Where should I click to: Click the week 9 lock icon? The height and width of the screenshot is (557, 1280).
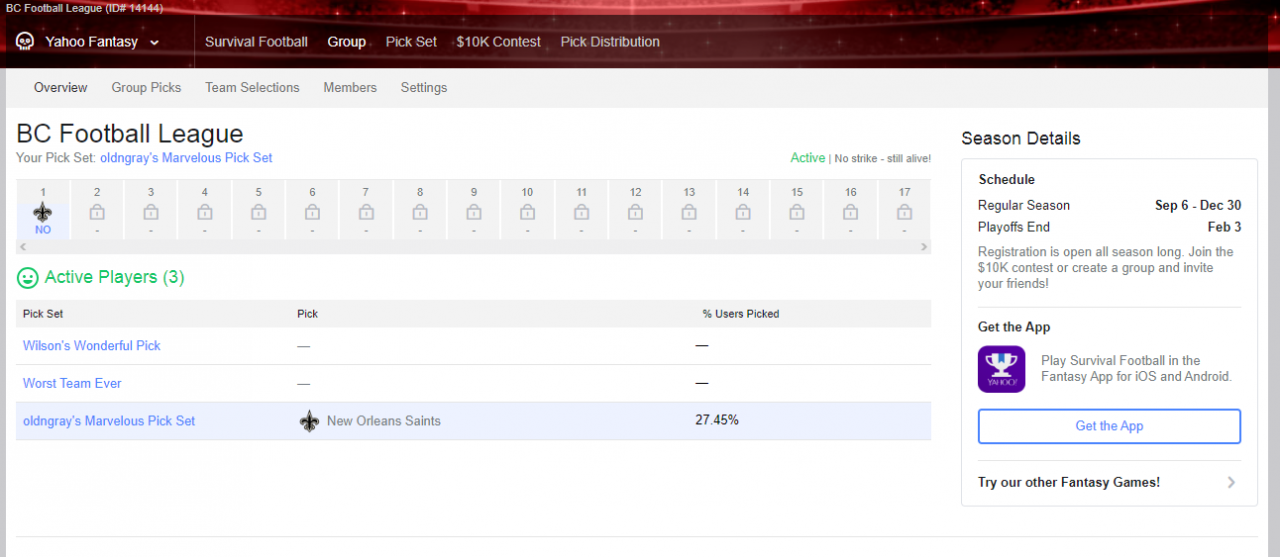coord(474,212)
